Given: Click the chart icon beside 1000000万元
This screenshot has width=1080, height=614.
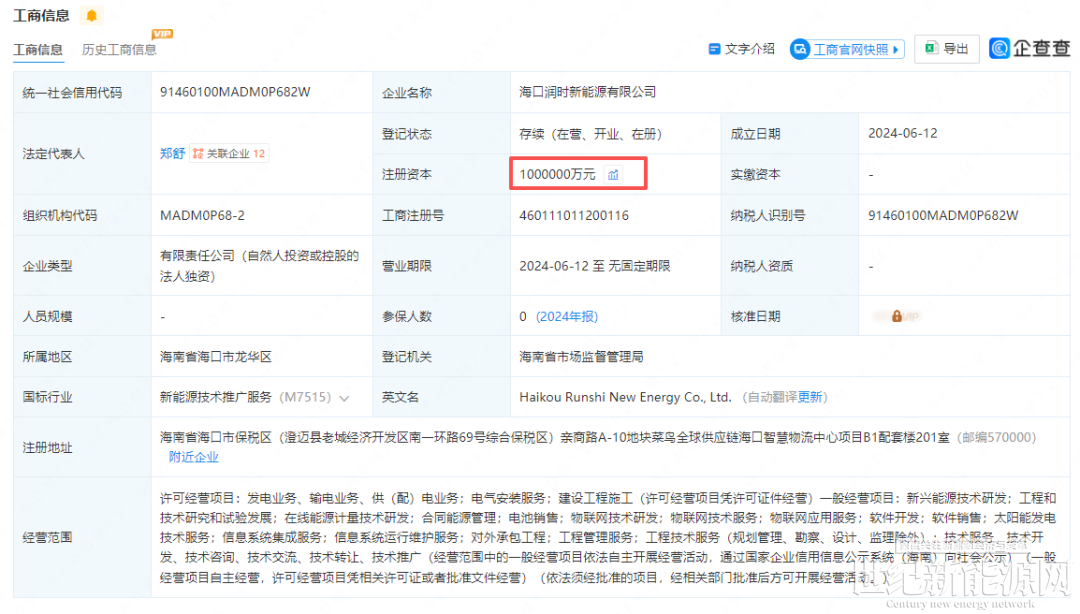Looking at the screenshot, I should (613, 175).
